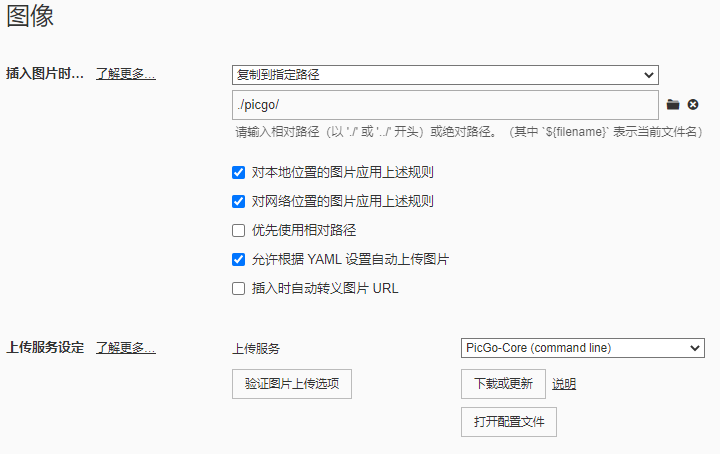Click the 上传服务 label text
The height and width of the screenshot is (454, 720).
pos(256,348)
